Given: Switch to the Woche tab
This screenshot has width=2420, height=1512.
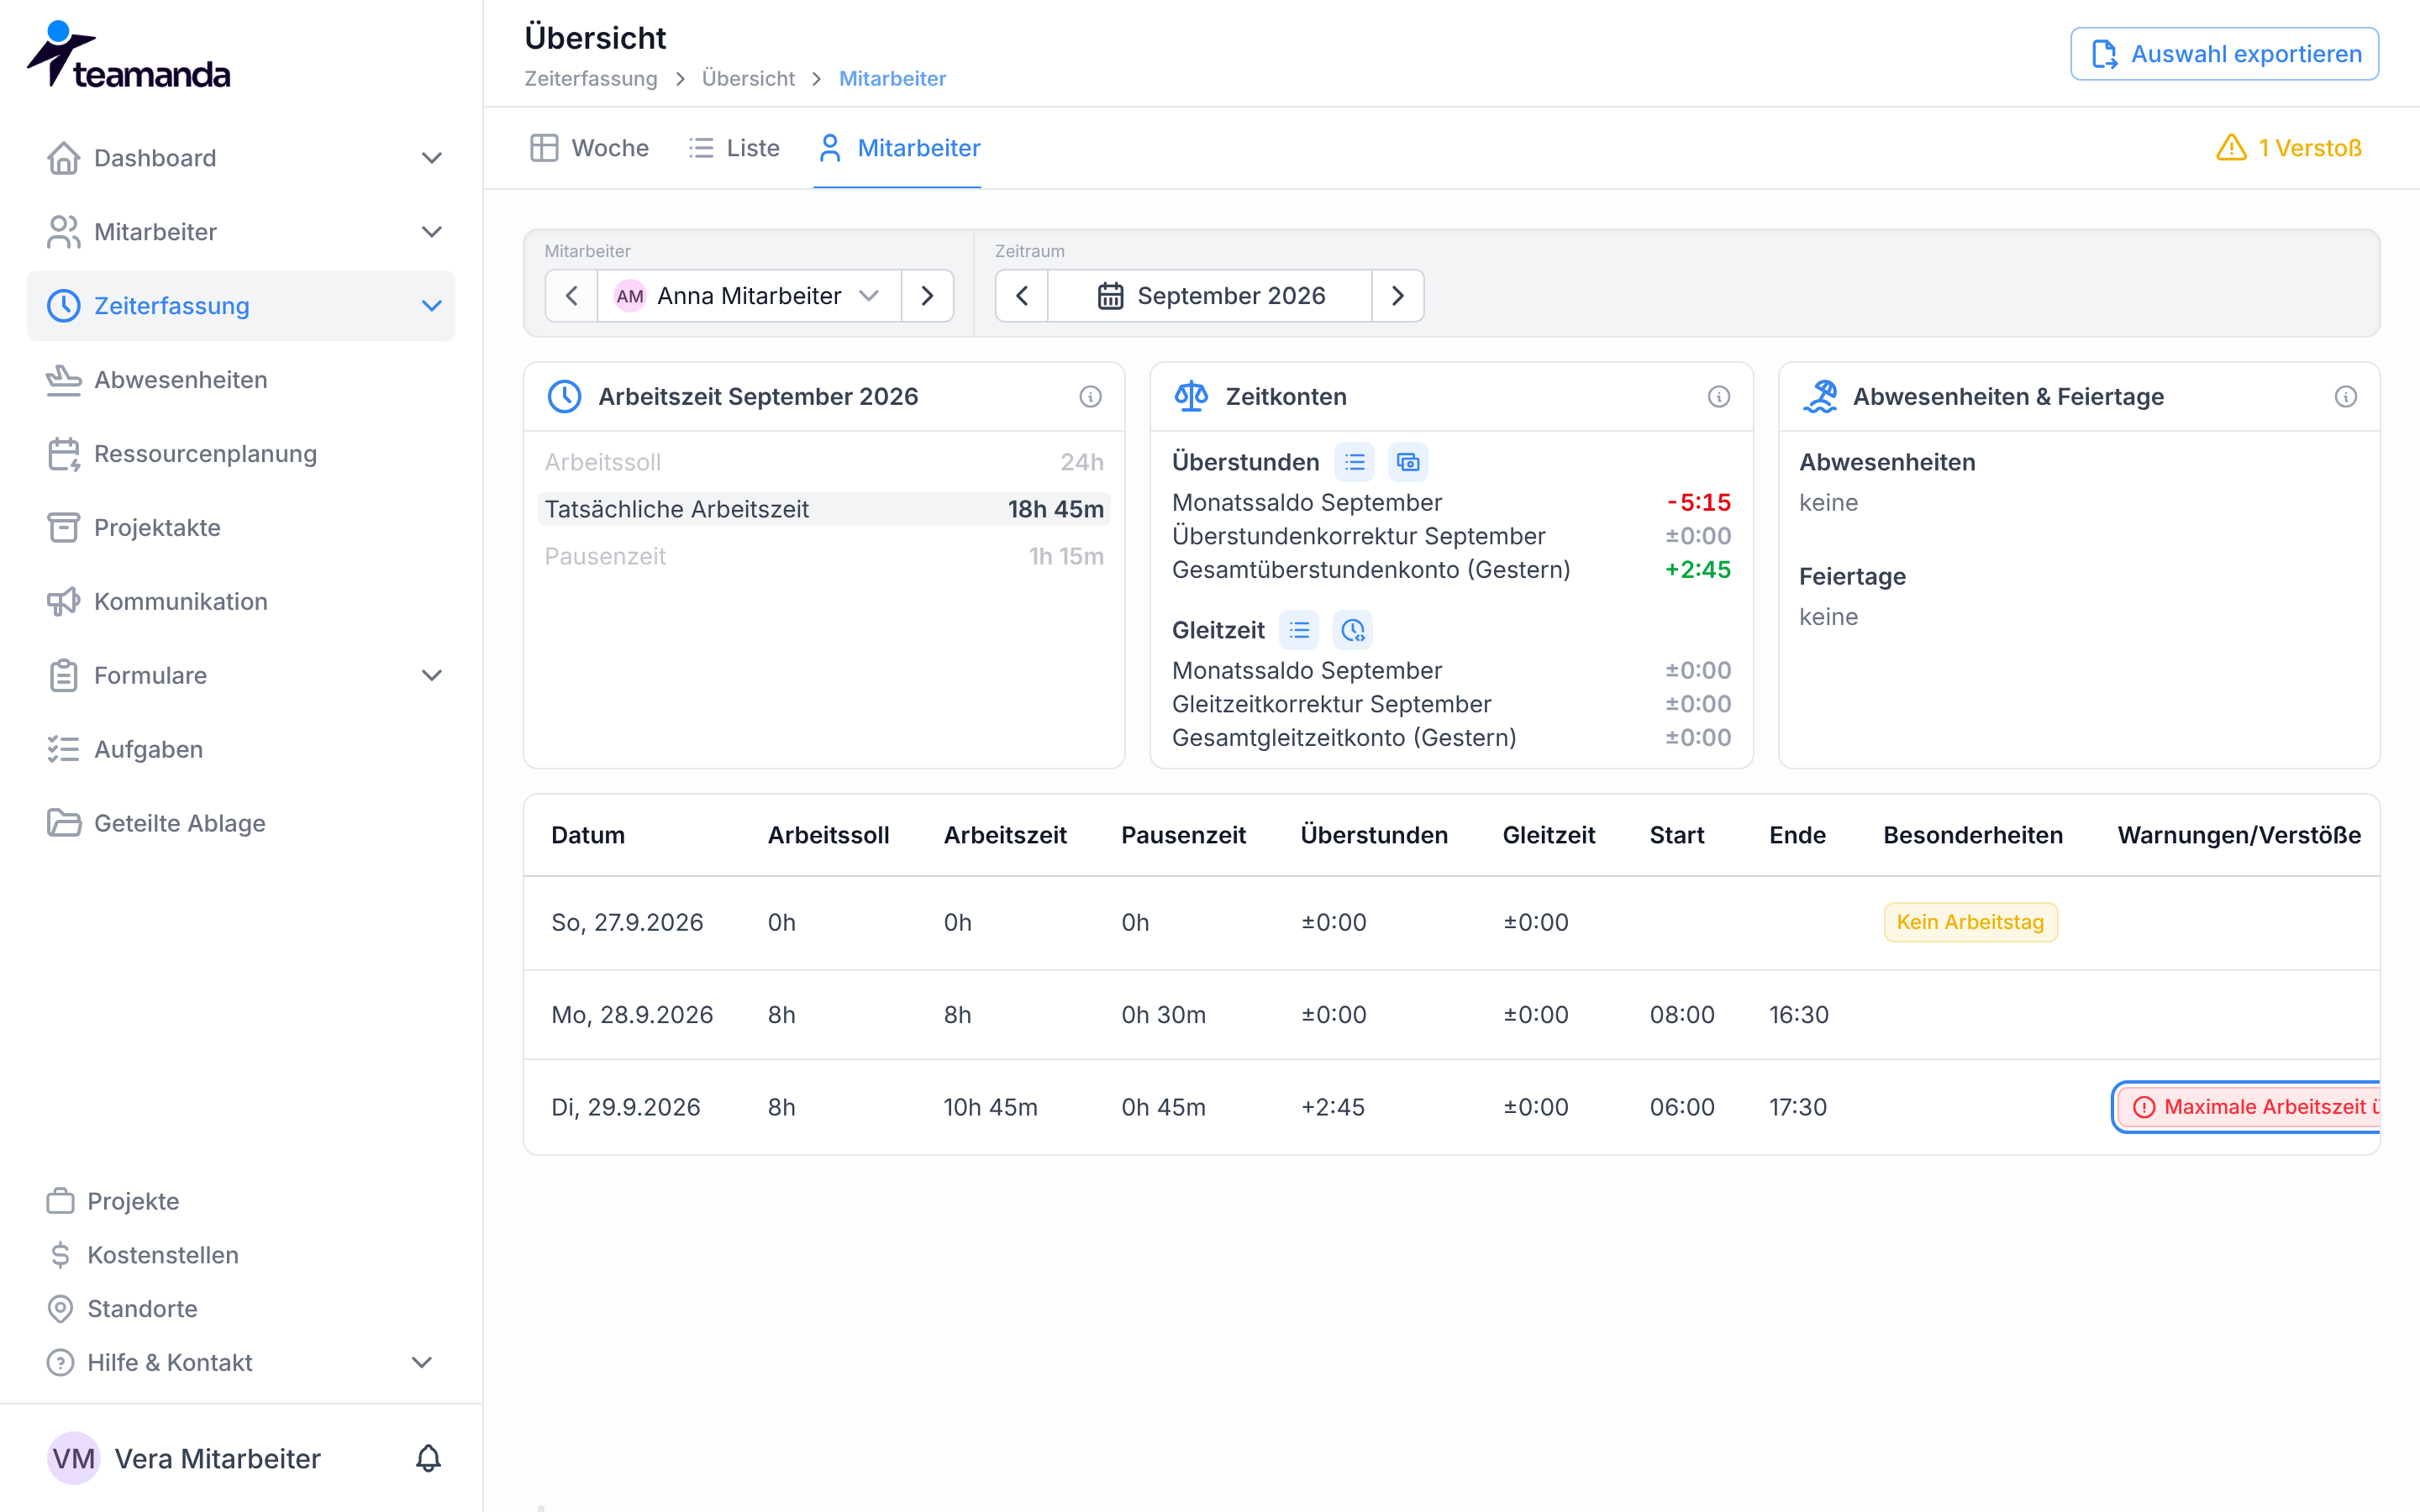Looking at the screenshot, I should 589,148.
